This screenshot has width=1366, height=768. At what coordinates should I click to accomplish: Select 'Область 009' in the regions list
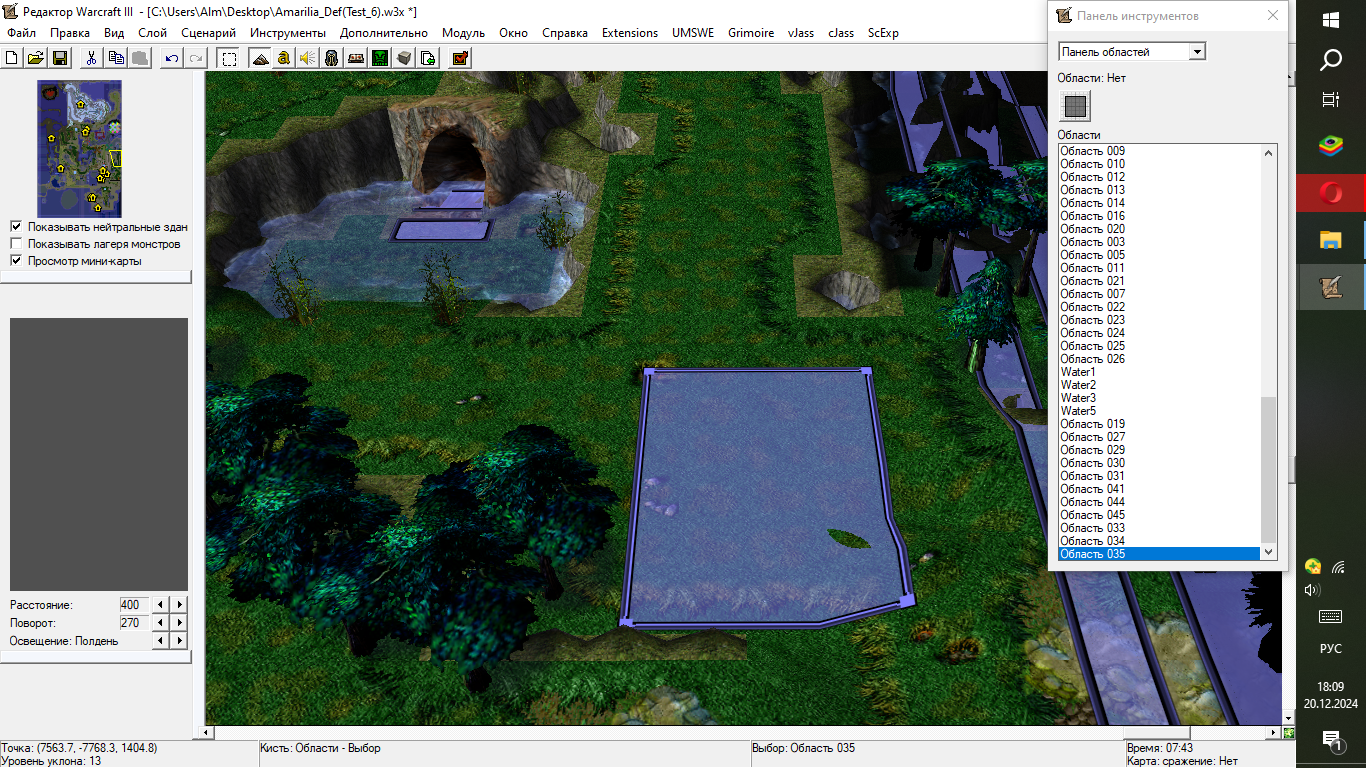coord(1159,151)
